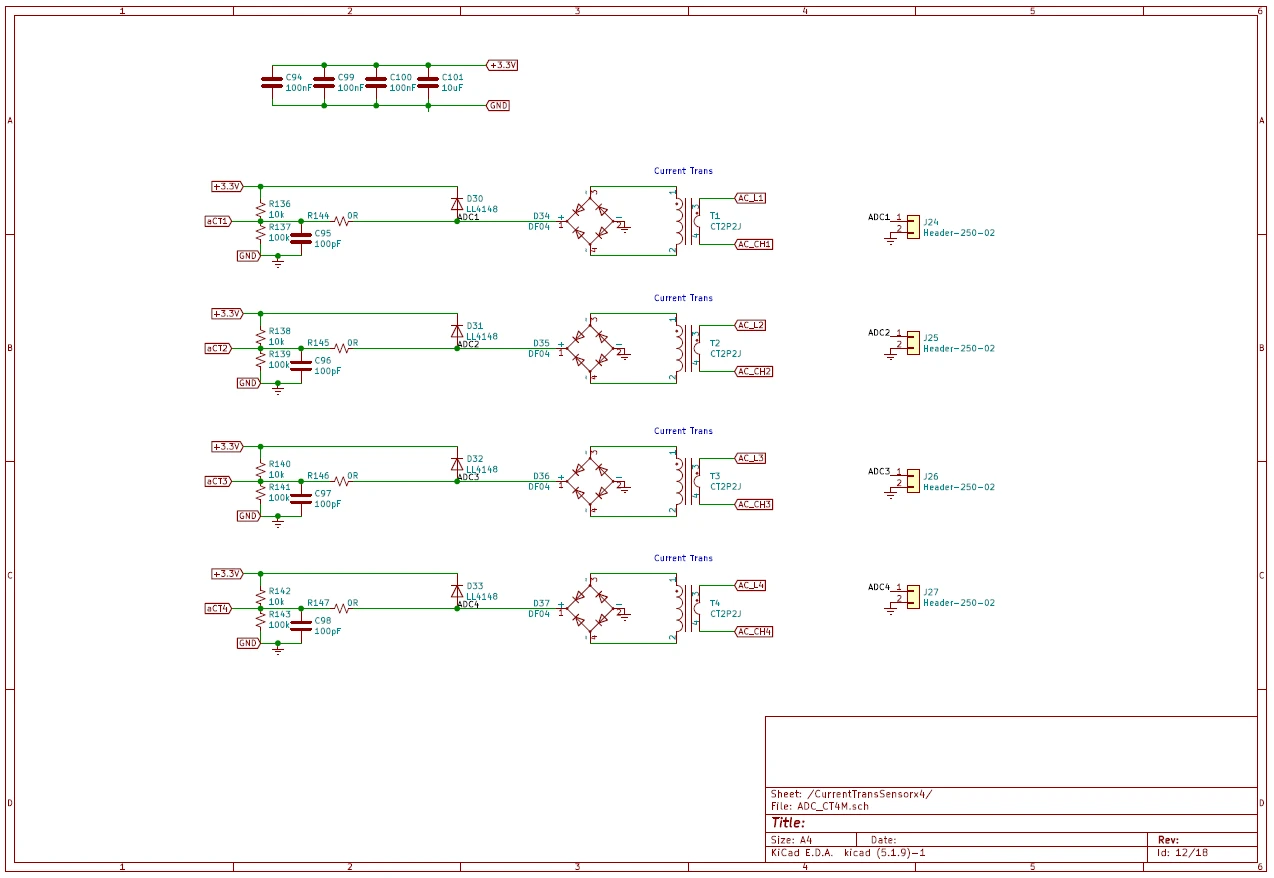Click the aCT2 global label
The width and height of the screenshot is (1274, 878).
[x=218, y=348]
